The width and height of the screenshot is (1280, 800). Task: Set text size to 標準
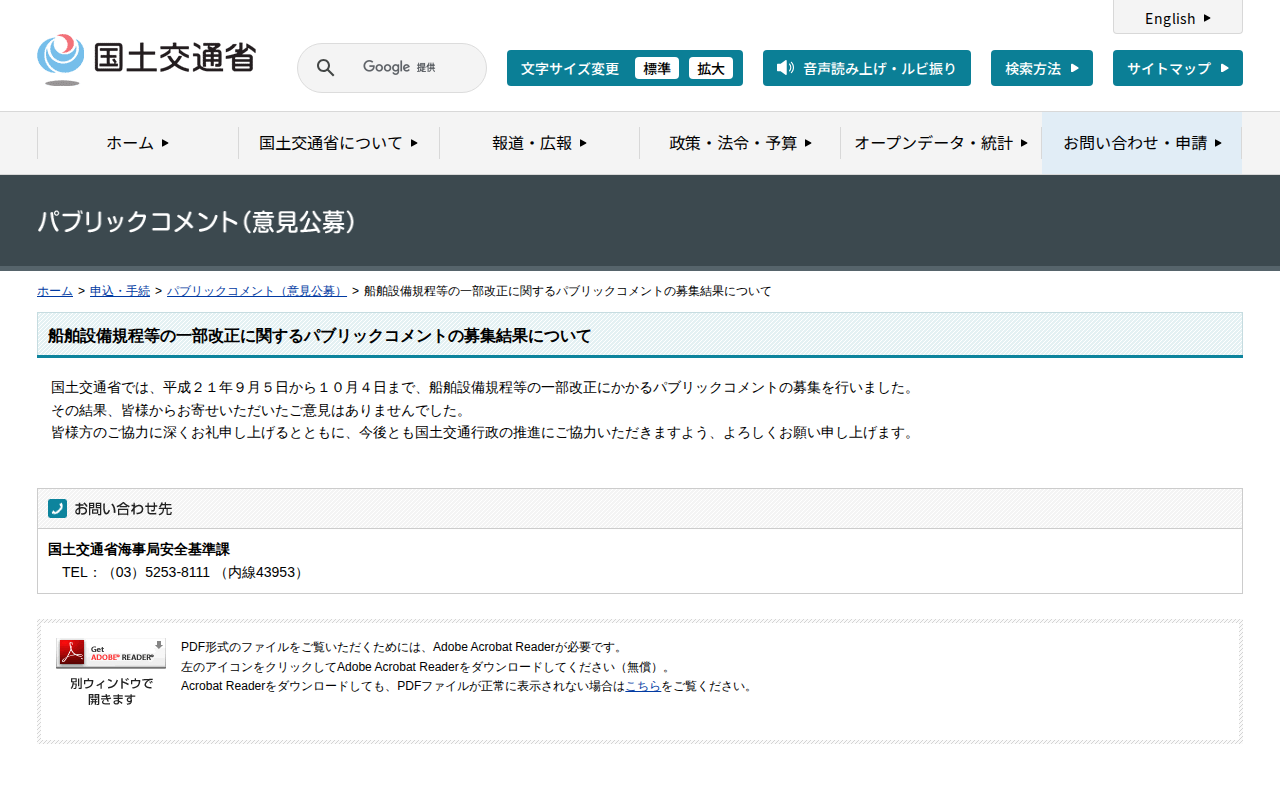click(x=656, y=68)
